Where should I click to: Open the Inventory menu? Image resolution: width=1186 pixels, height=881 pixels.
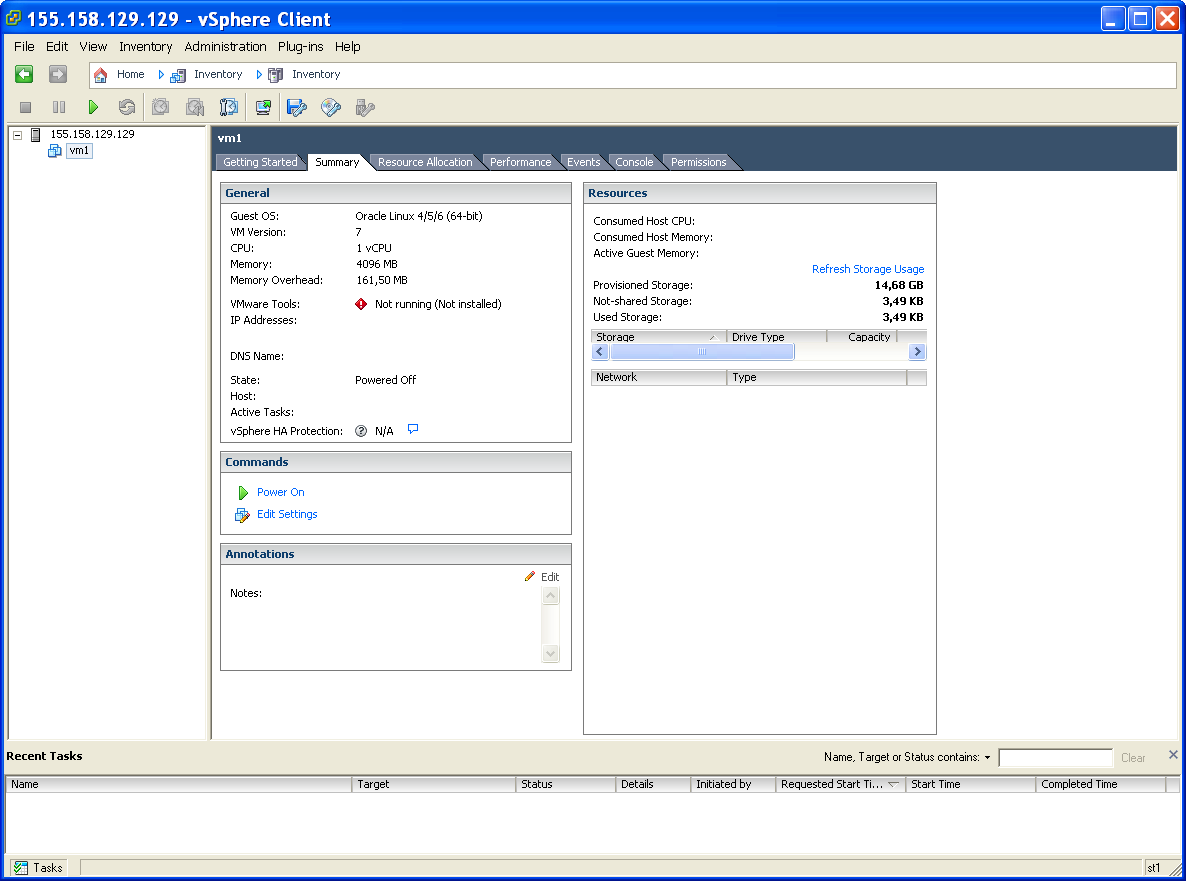coord(145,47)
